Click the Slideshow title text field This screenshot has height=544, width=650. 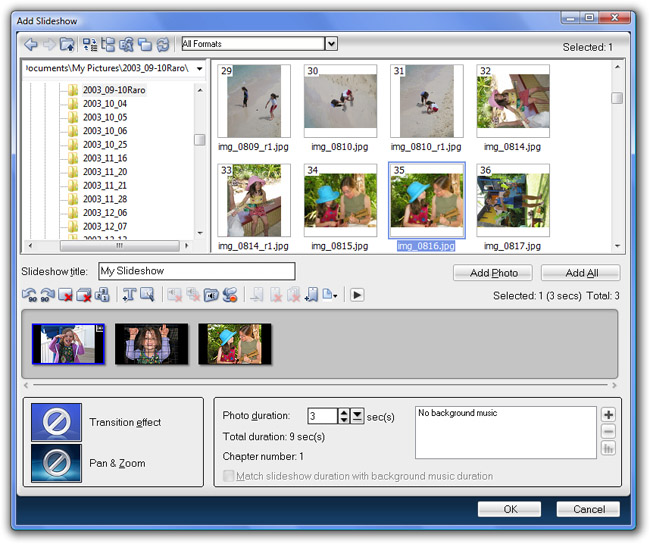tap(196, 271)
